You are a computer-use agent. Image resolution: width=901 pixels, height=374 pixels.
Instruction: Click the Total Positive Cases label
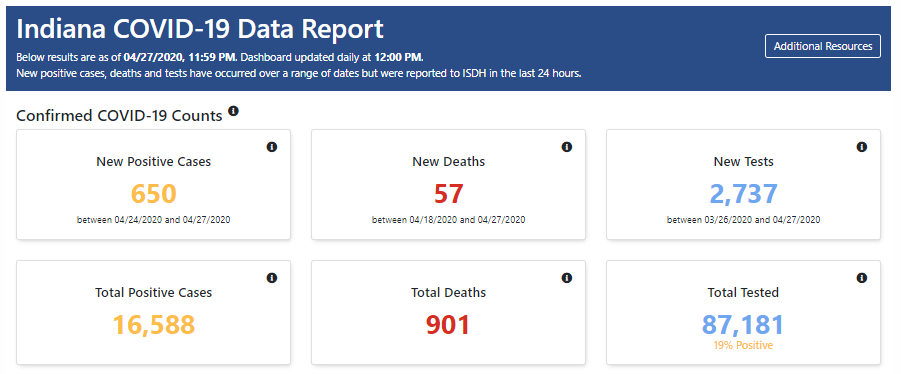[153, 292]
